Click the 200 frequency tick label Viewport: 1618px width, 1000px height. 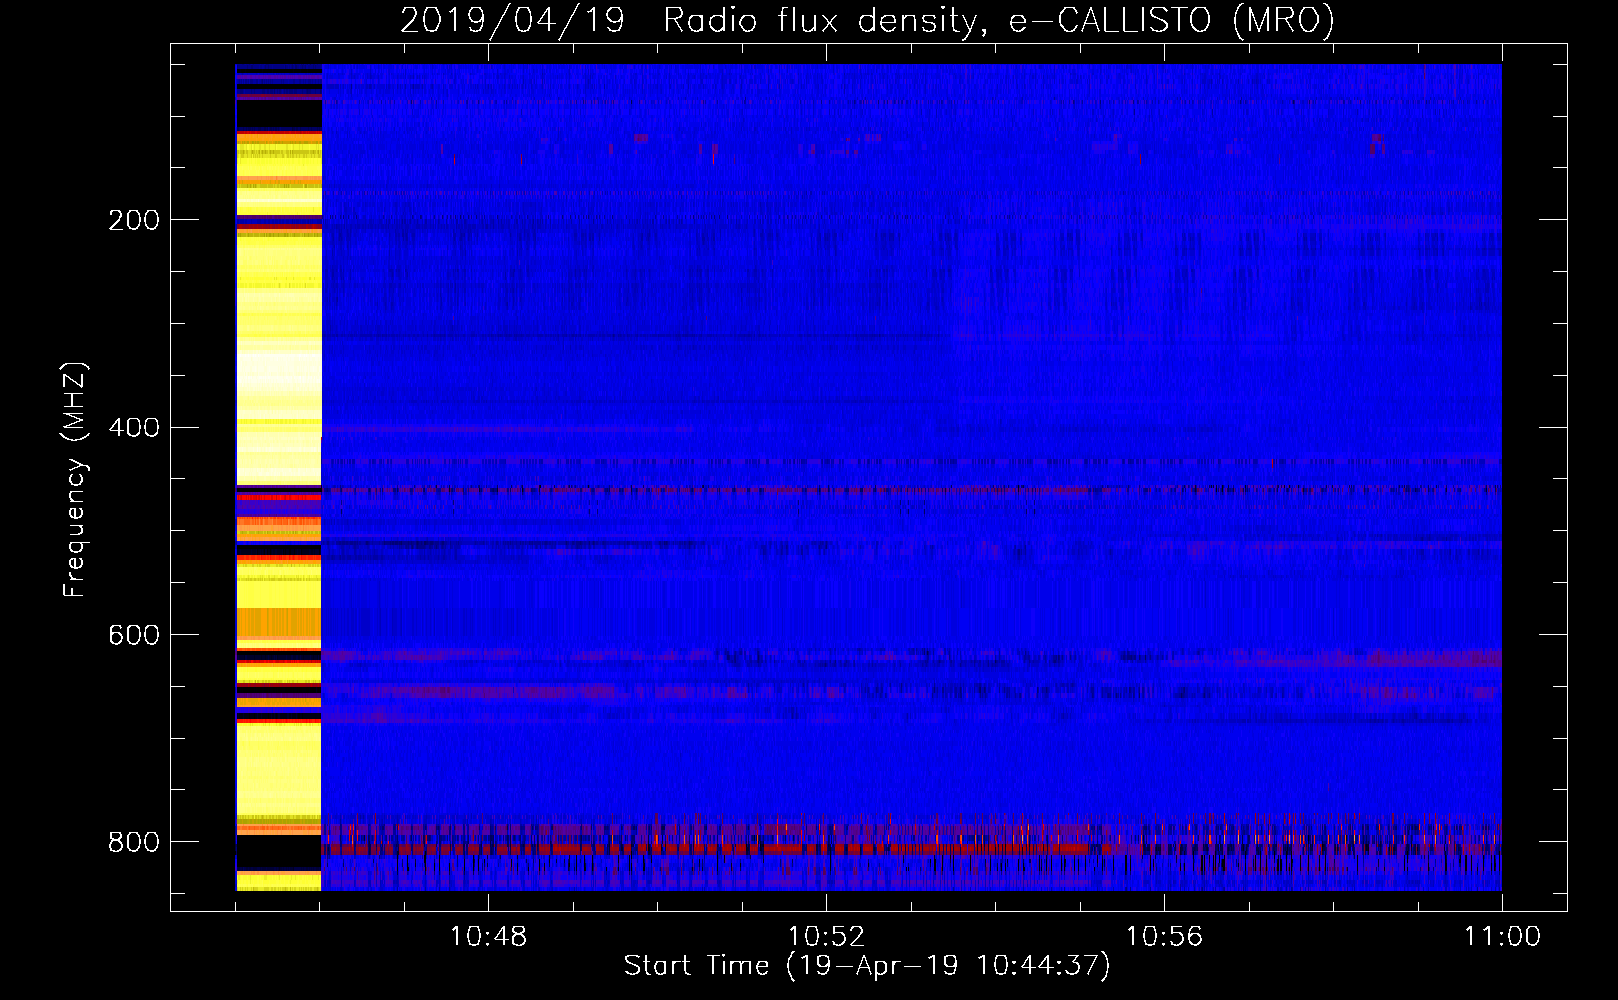coord(133,220)
